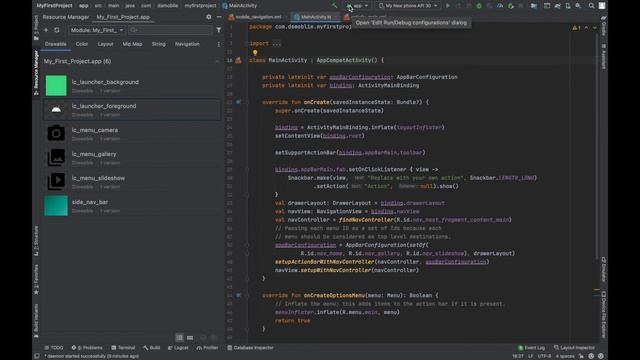The width and height of the screenshot is (640, 360).
Task: Show more resource tabs via vertical dots
Action: (x=218, y=44)
